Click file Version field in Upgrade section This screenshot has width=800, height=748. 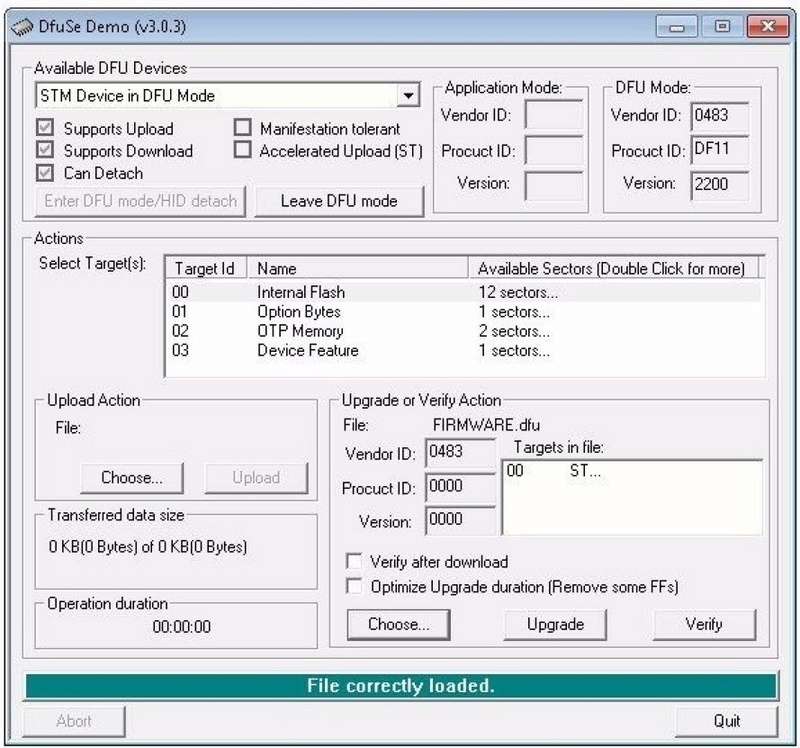point(460,520)
